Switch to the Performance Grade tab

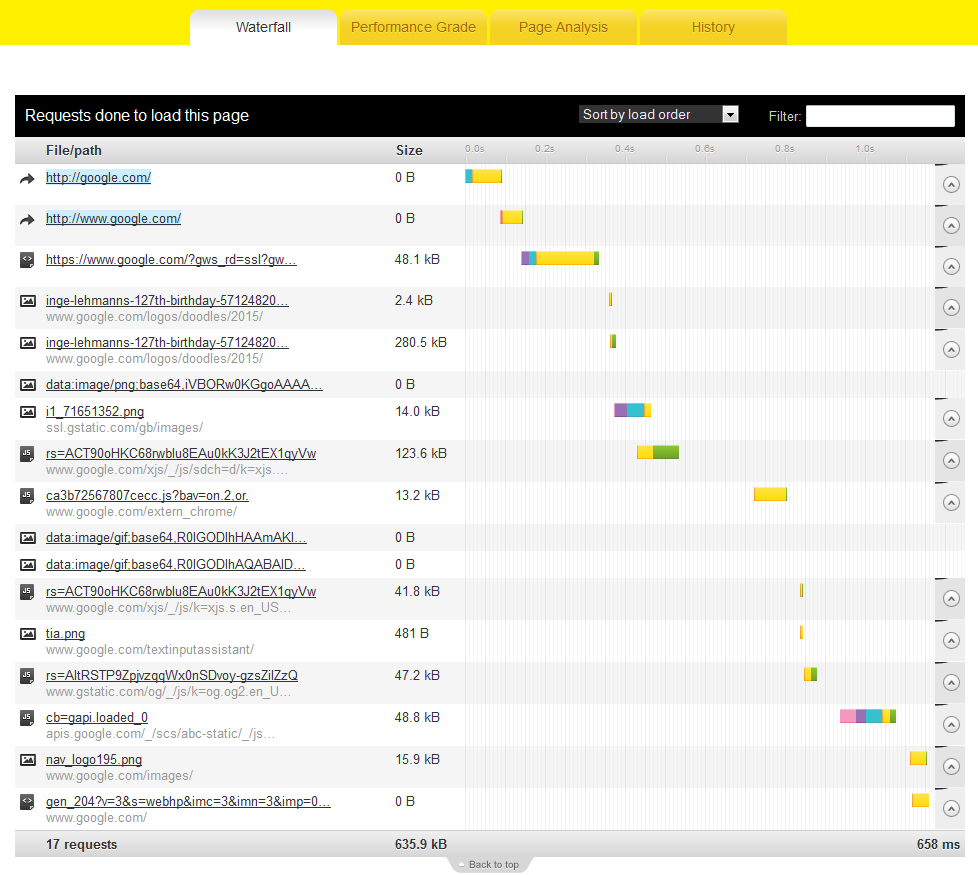[413, 27]
